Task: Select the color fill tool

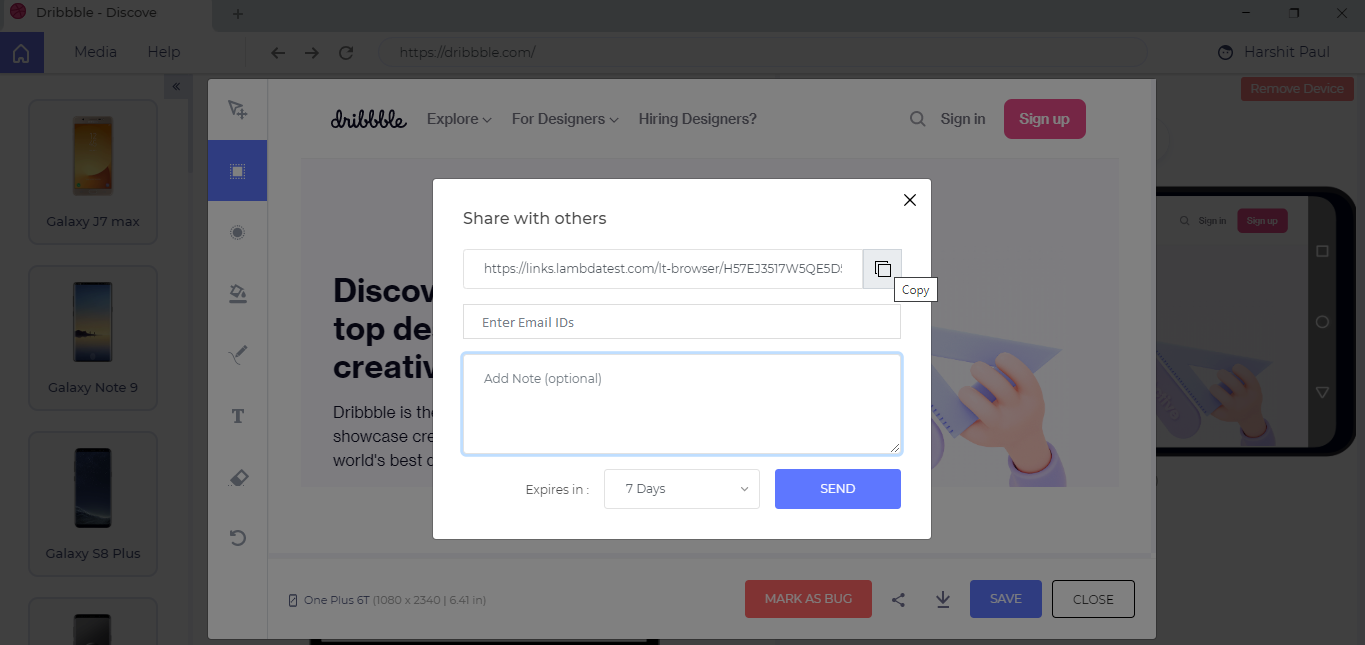Action: 238,293
